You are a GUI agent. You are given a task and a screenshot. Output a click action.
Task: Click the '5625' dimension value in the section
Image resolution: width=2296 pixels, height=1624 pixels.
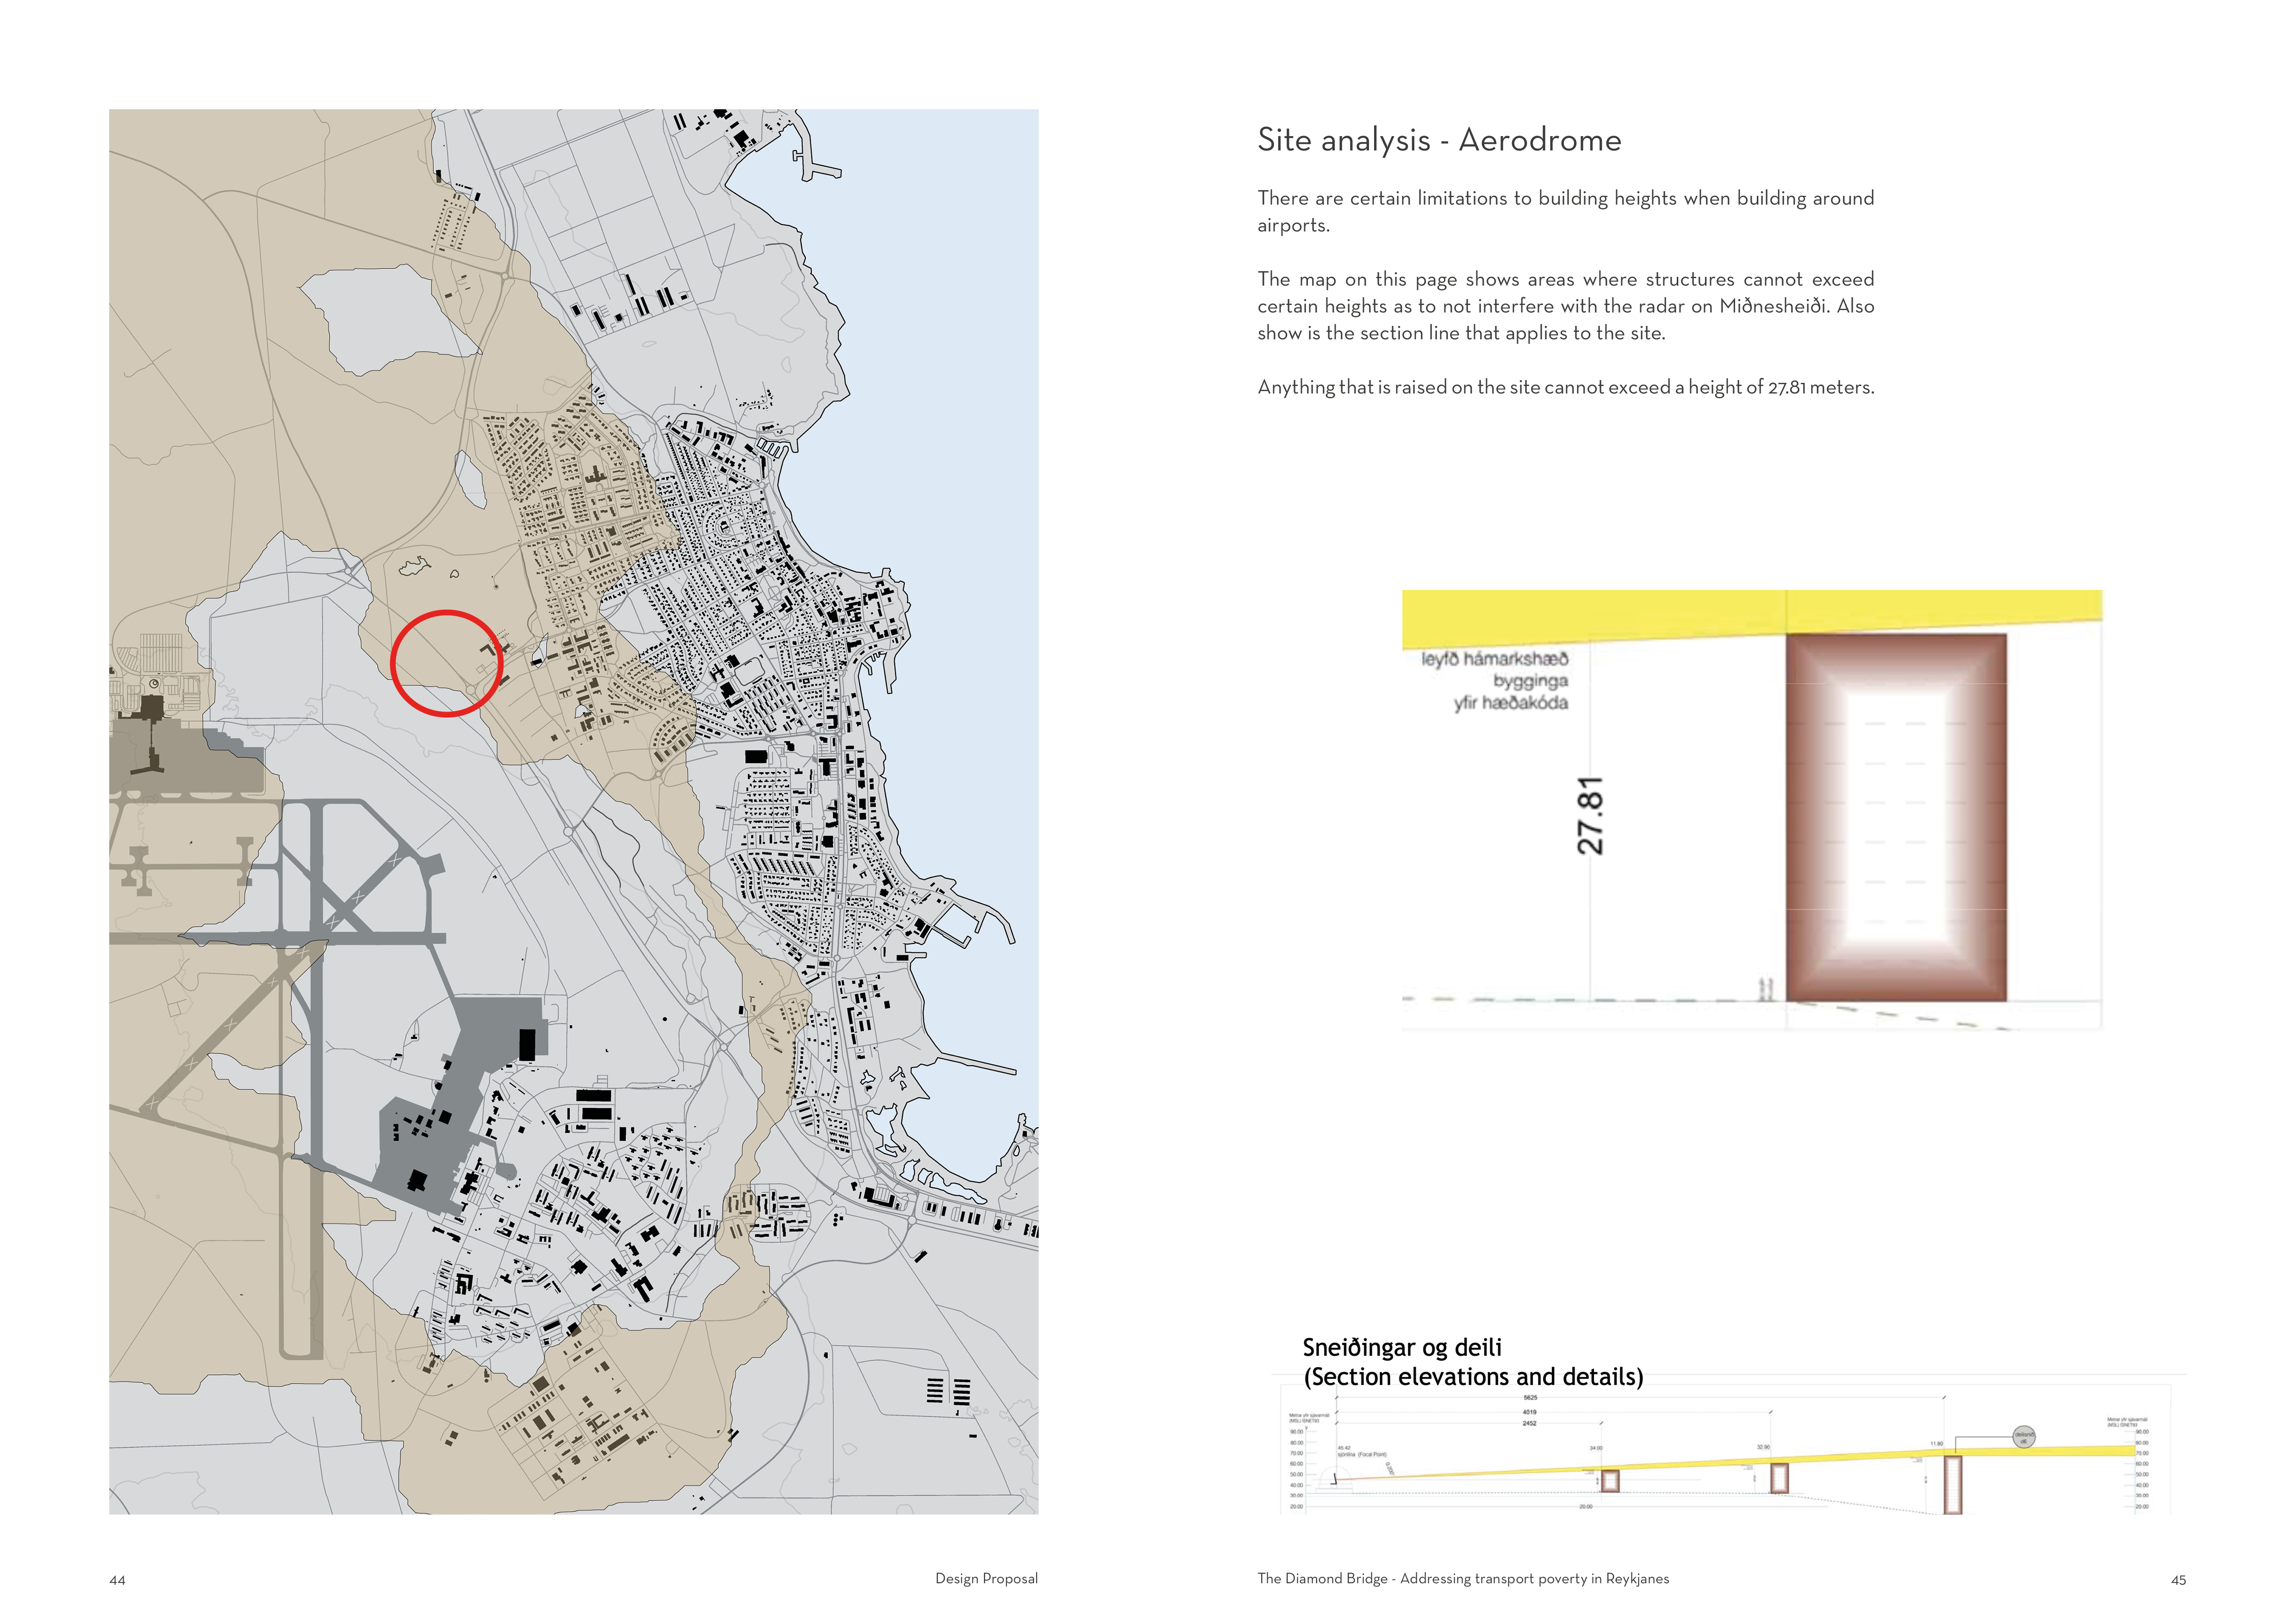(1530, 1397)
